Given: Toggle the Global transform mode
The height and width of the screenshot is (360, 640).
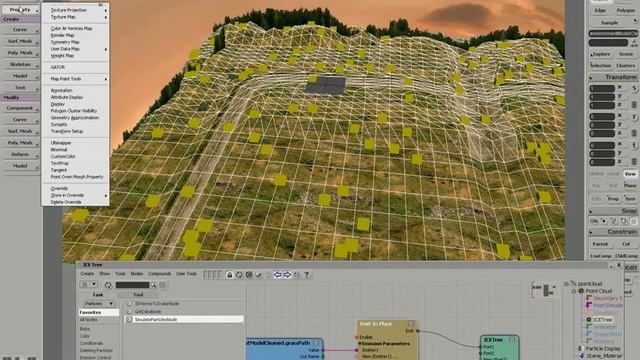Looking at the screenshot, I should [596, 174].
